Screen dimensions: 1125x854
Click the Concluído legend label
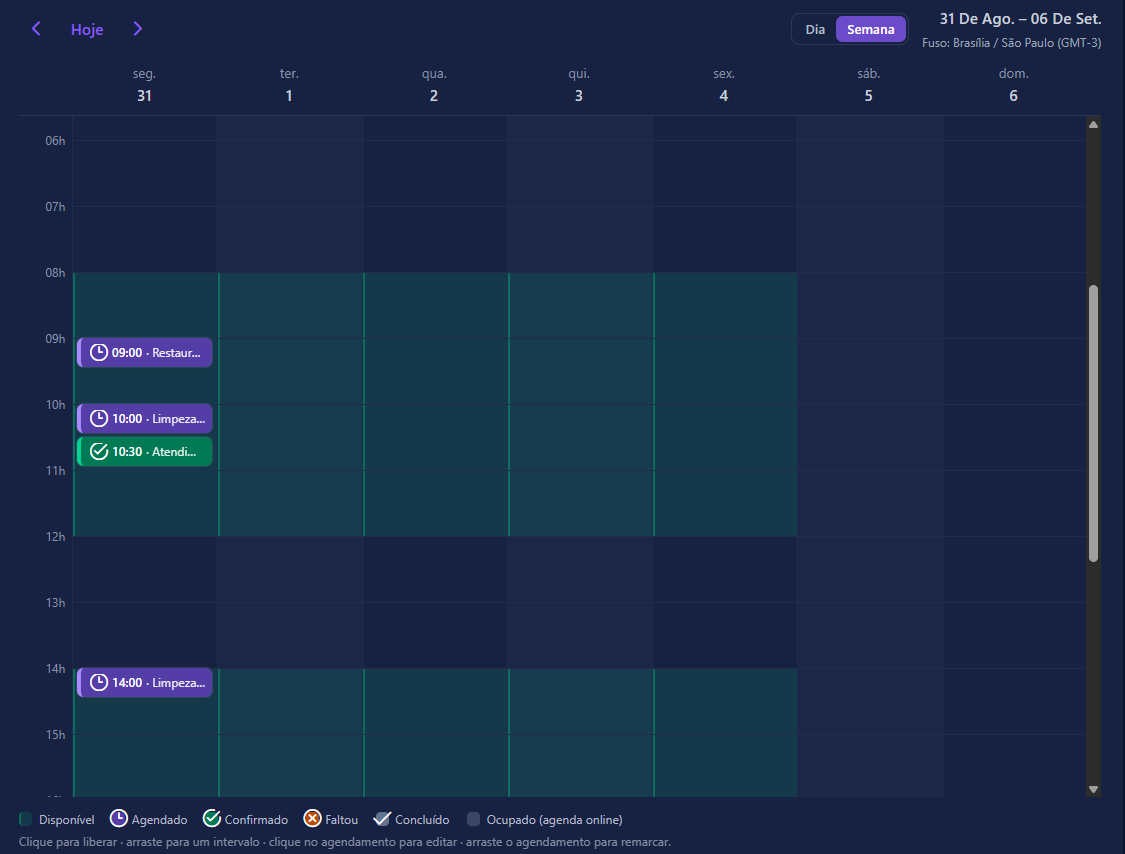pos(422,820)
